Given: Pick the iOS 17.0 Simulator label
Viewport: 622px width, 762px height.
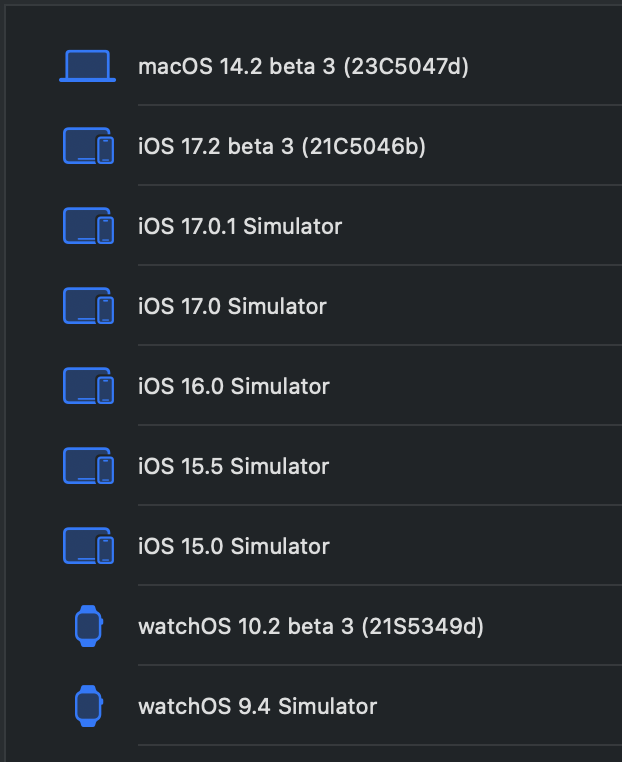Looking at the screenshot, I should 232,307.
